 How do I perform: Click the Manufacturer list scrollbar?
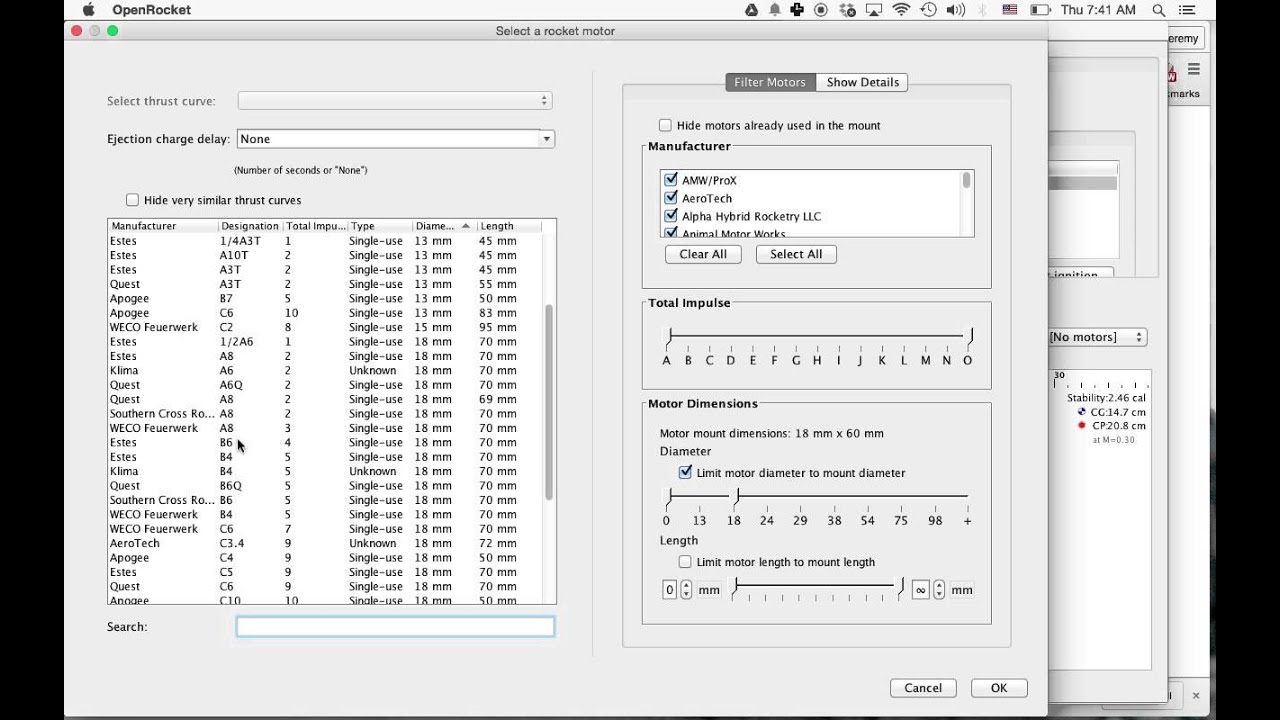tap(966, 180)
